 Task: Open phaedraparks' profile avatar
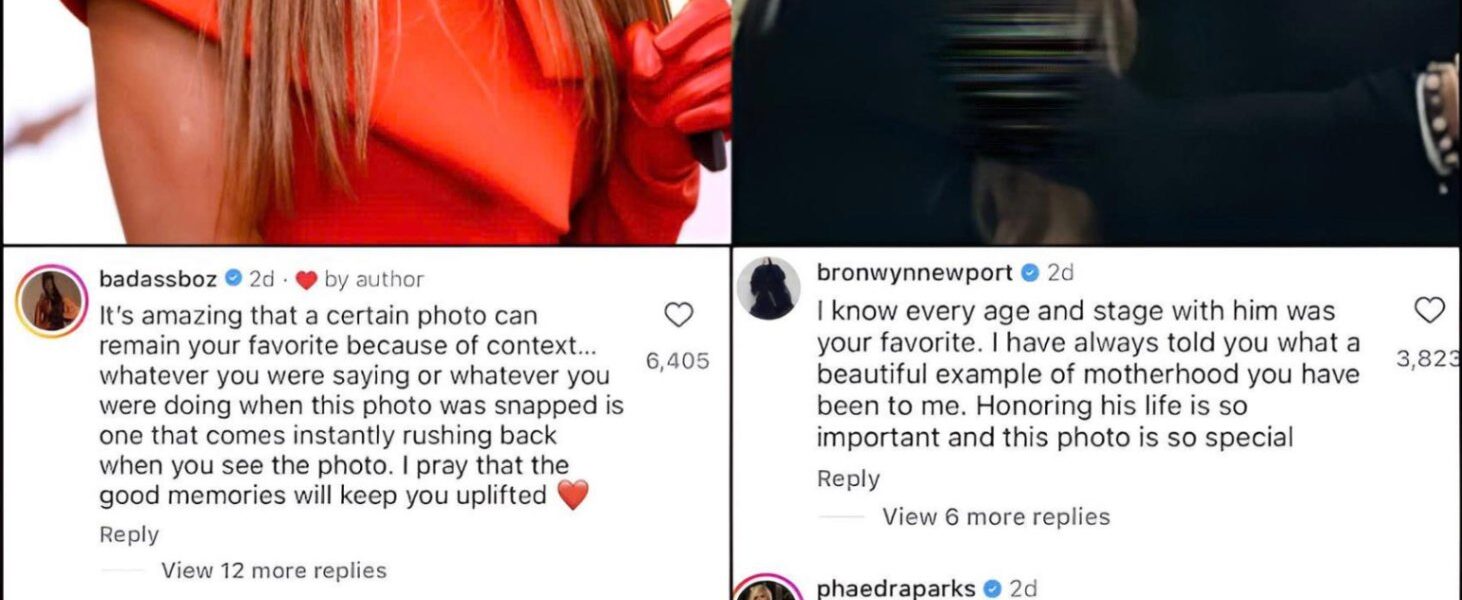[768, 588]
